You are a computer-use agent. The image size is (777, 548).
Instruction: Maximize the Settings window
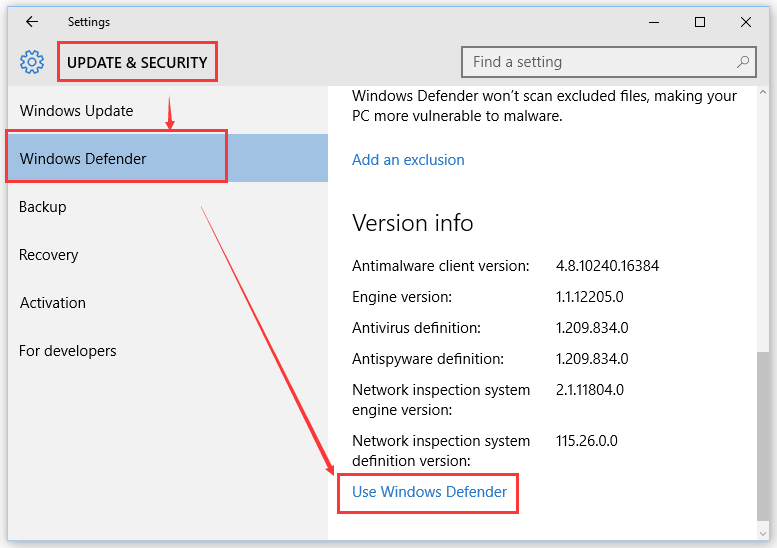700,22
